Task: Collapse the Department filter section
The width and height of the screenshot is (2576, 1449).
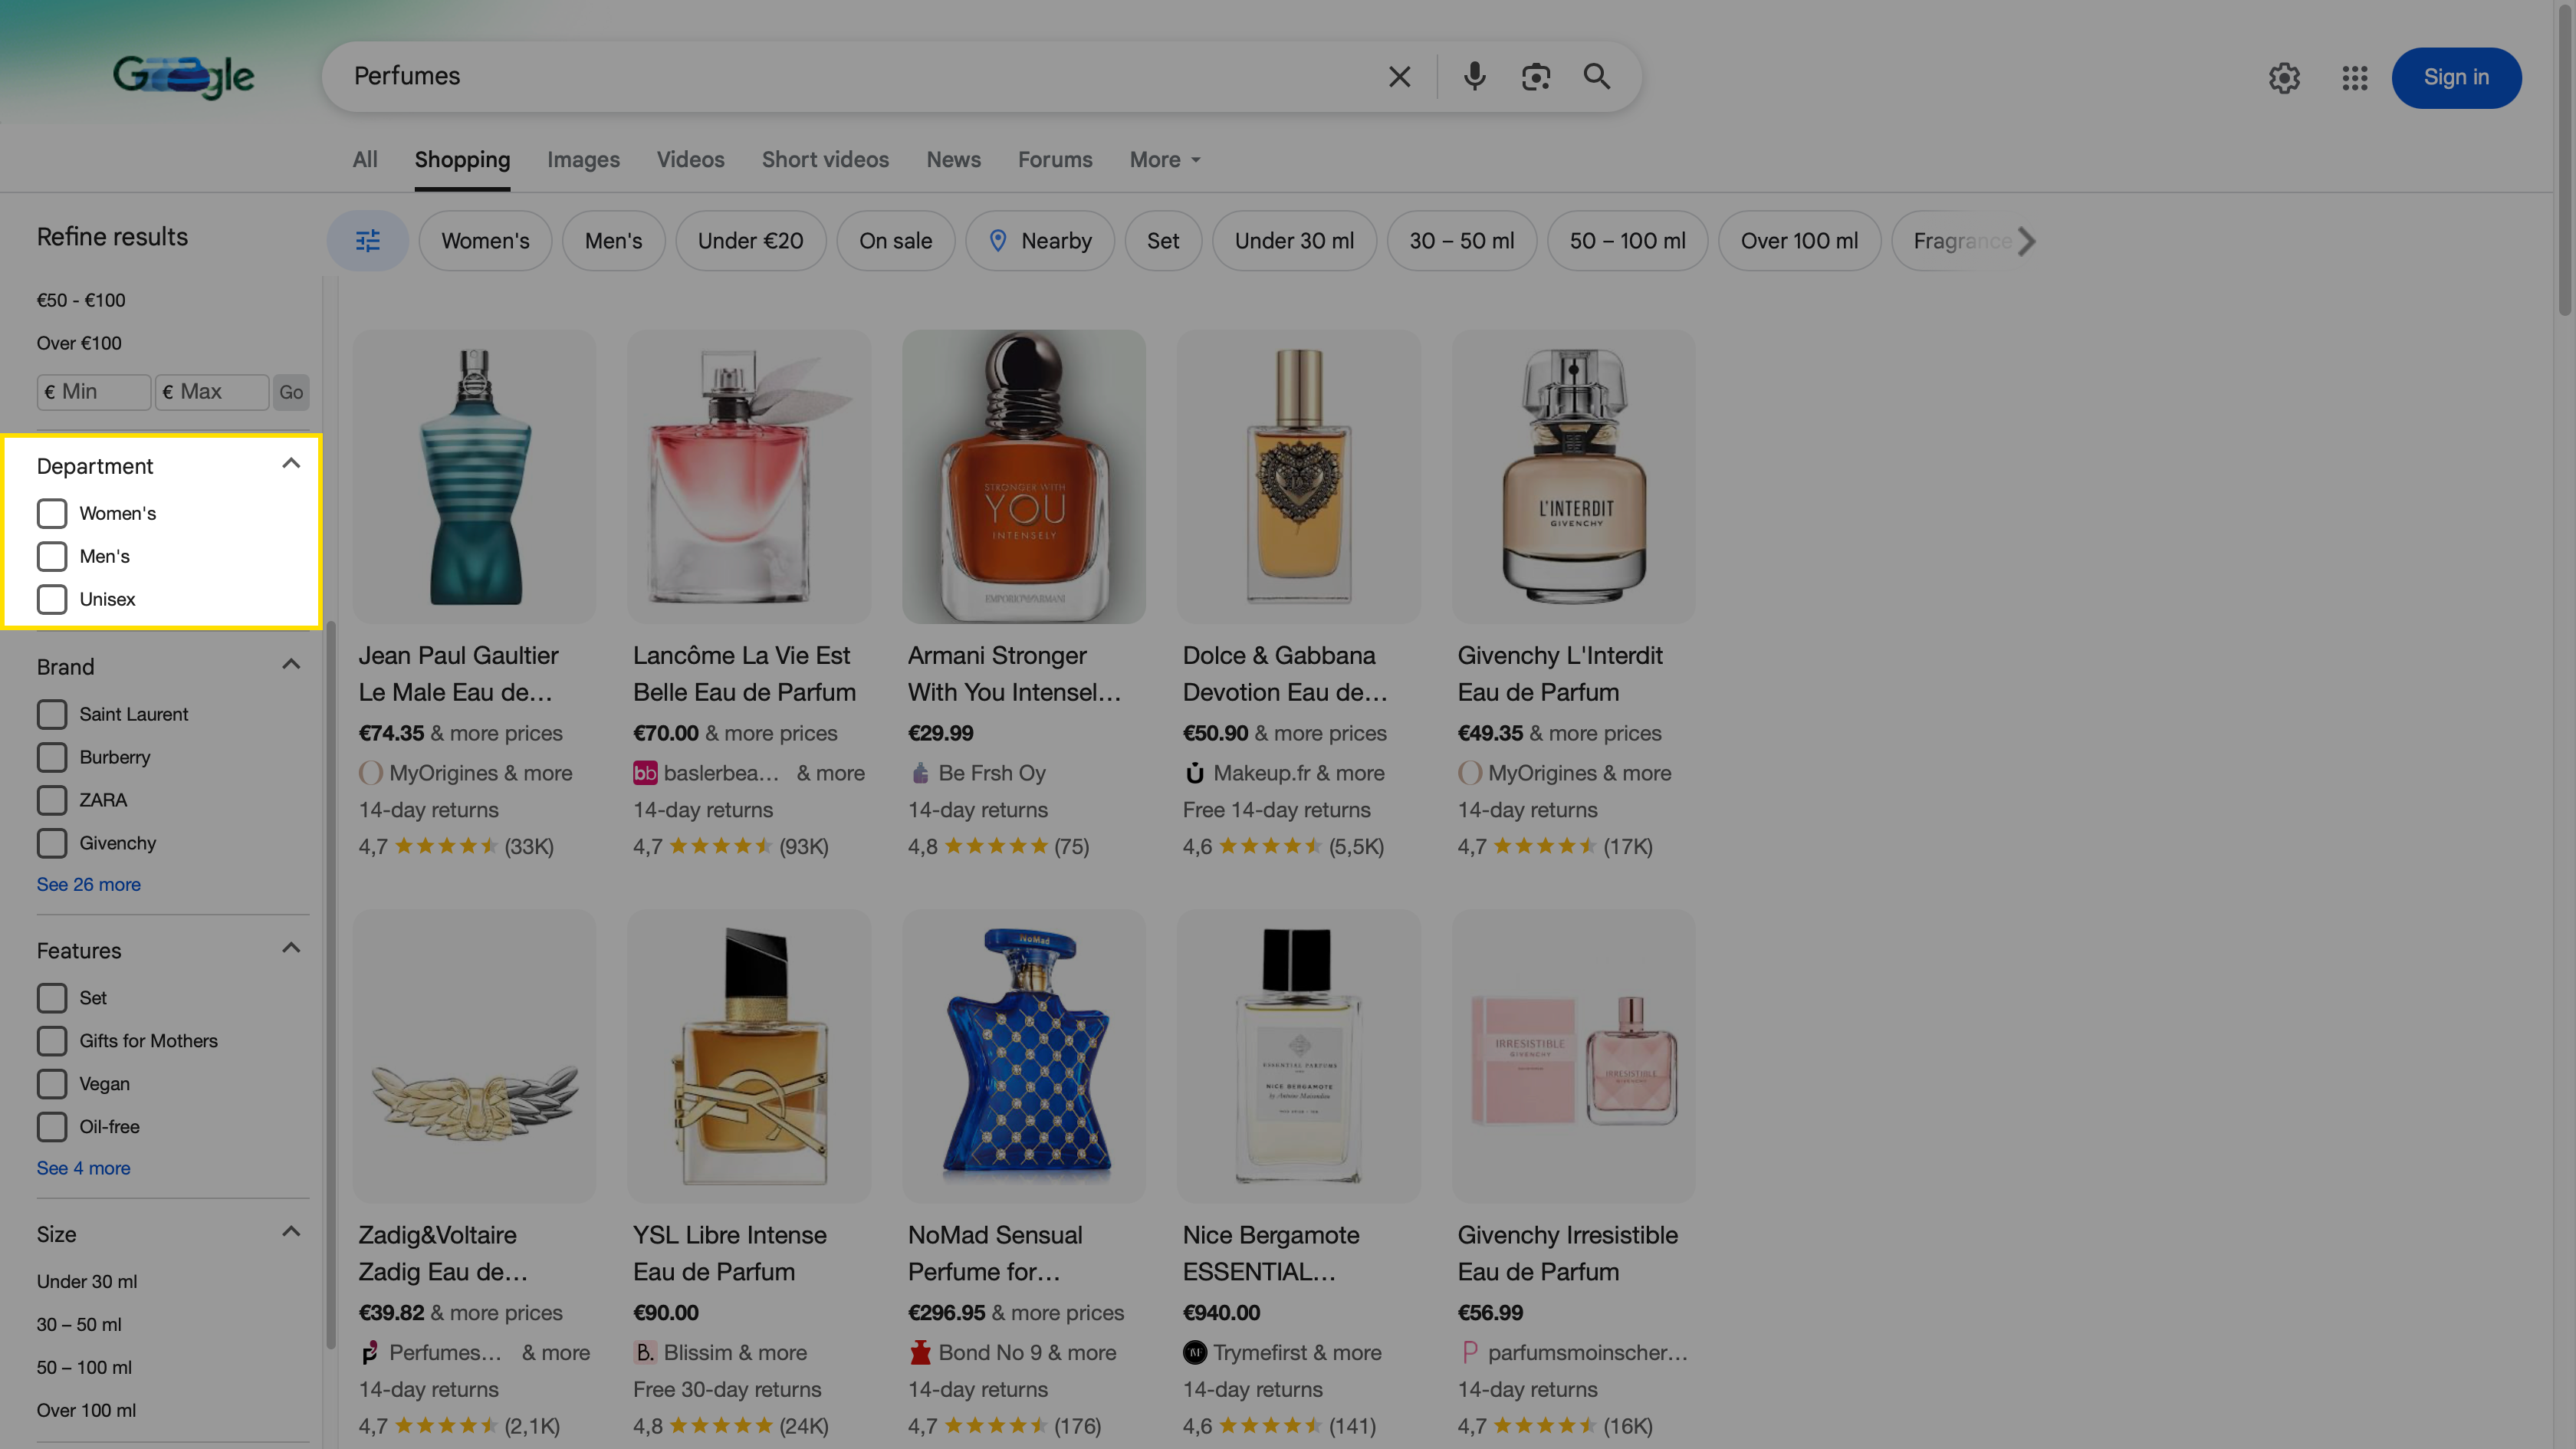Action: pyautogui.click(x=291, y=464)
